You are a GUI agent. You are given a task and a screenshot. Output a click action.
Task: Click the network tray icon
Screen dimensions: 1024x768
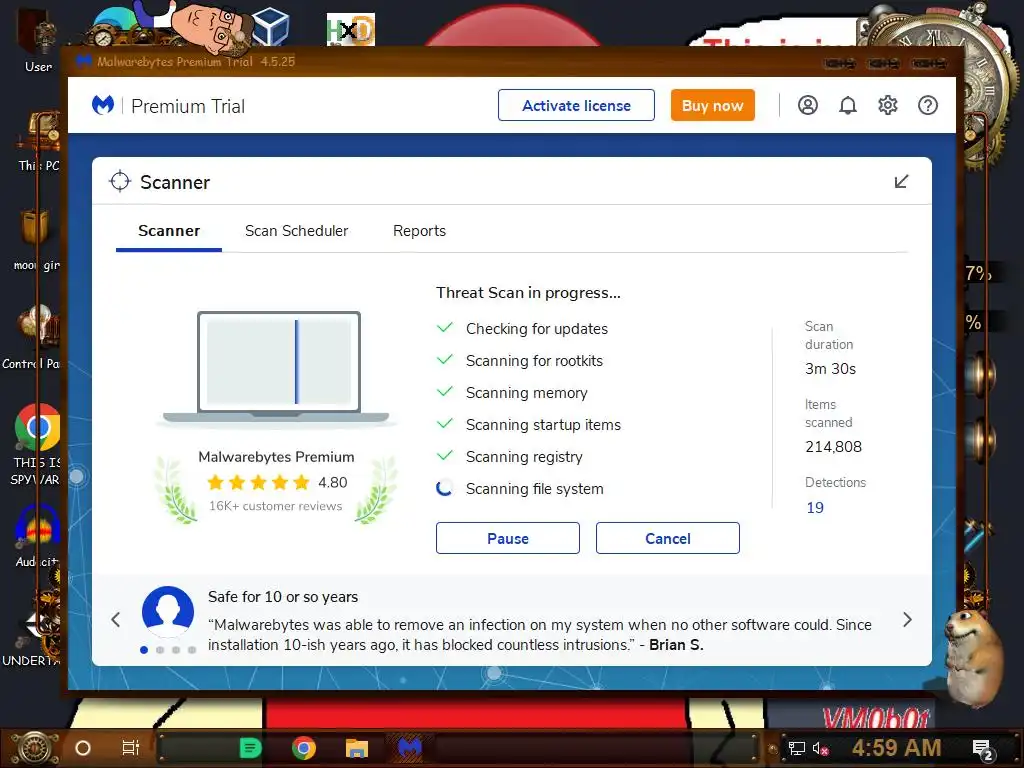pyautogui.click(x=796, y=748)
